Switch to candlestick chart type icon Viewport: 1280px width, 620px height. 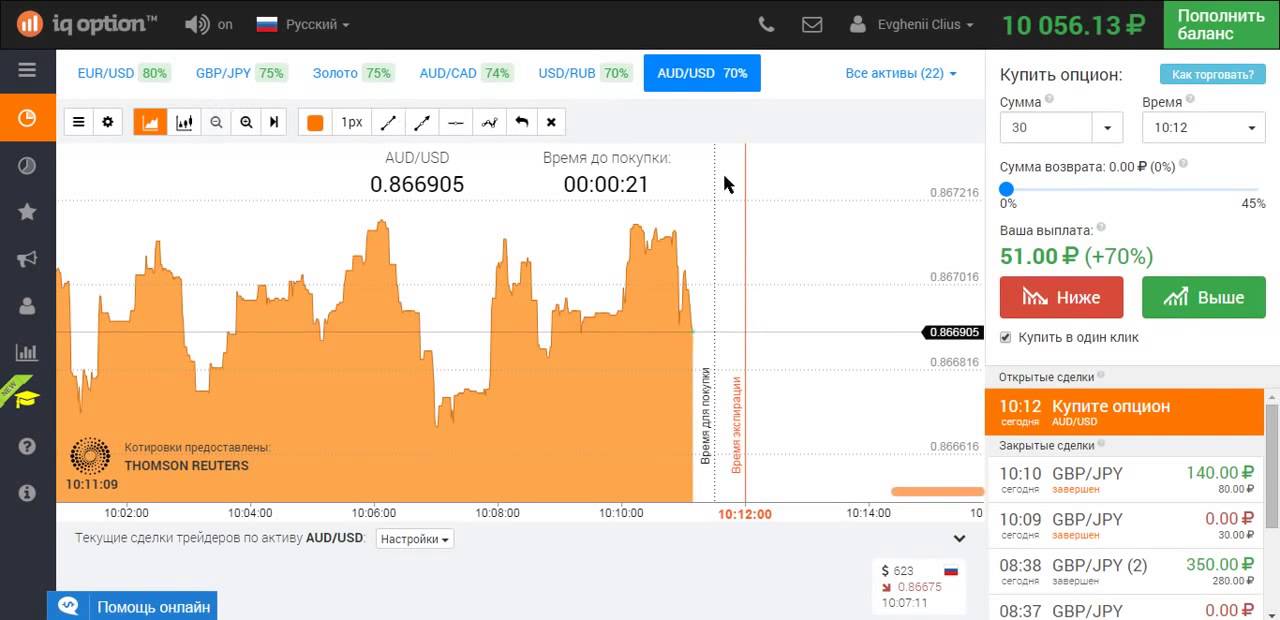pos(184,122)
